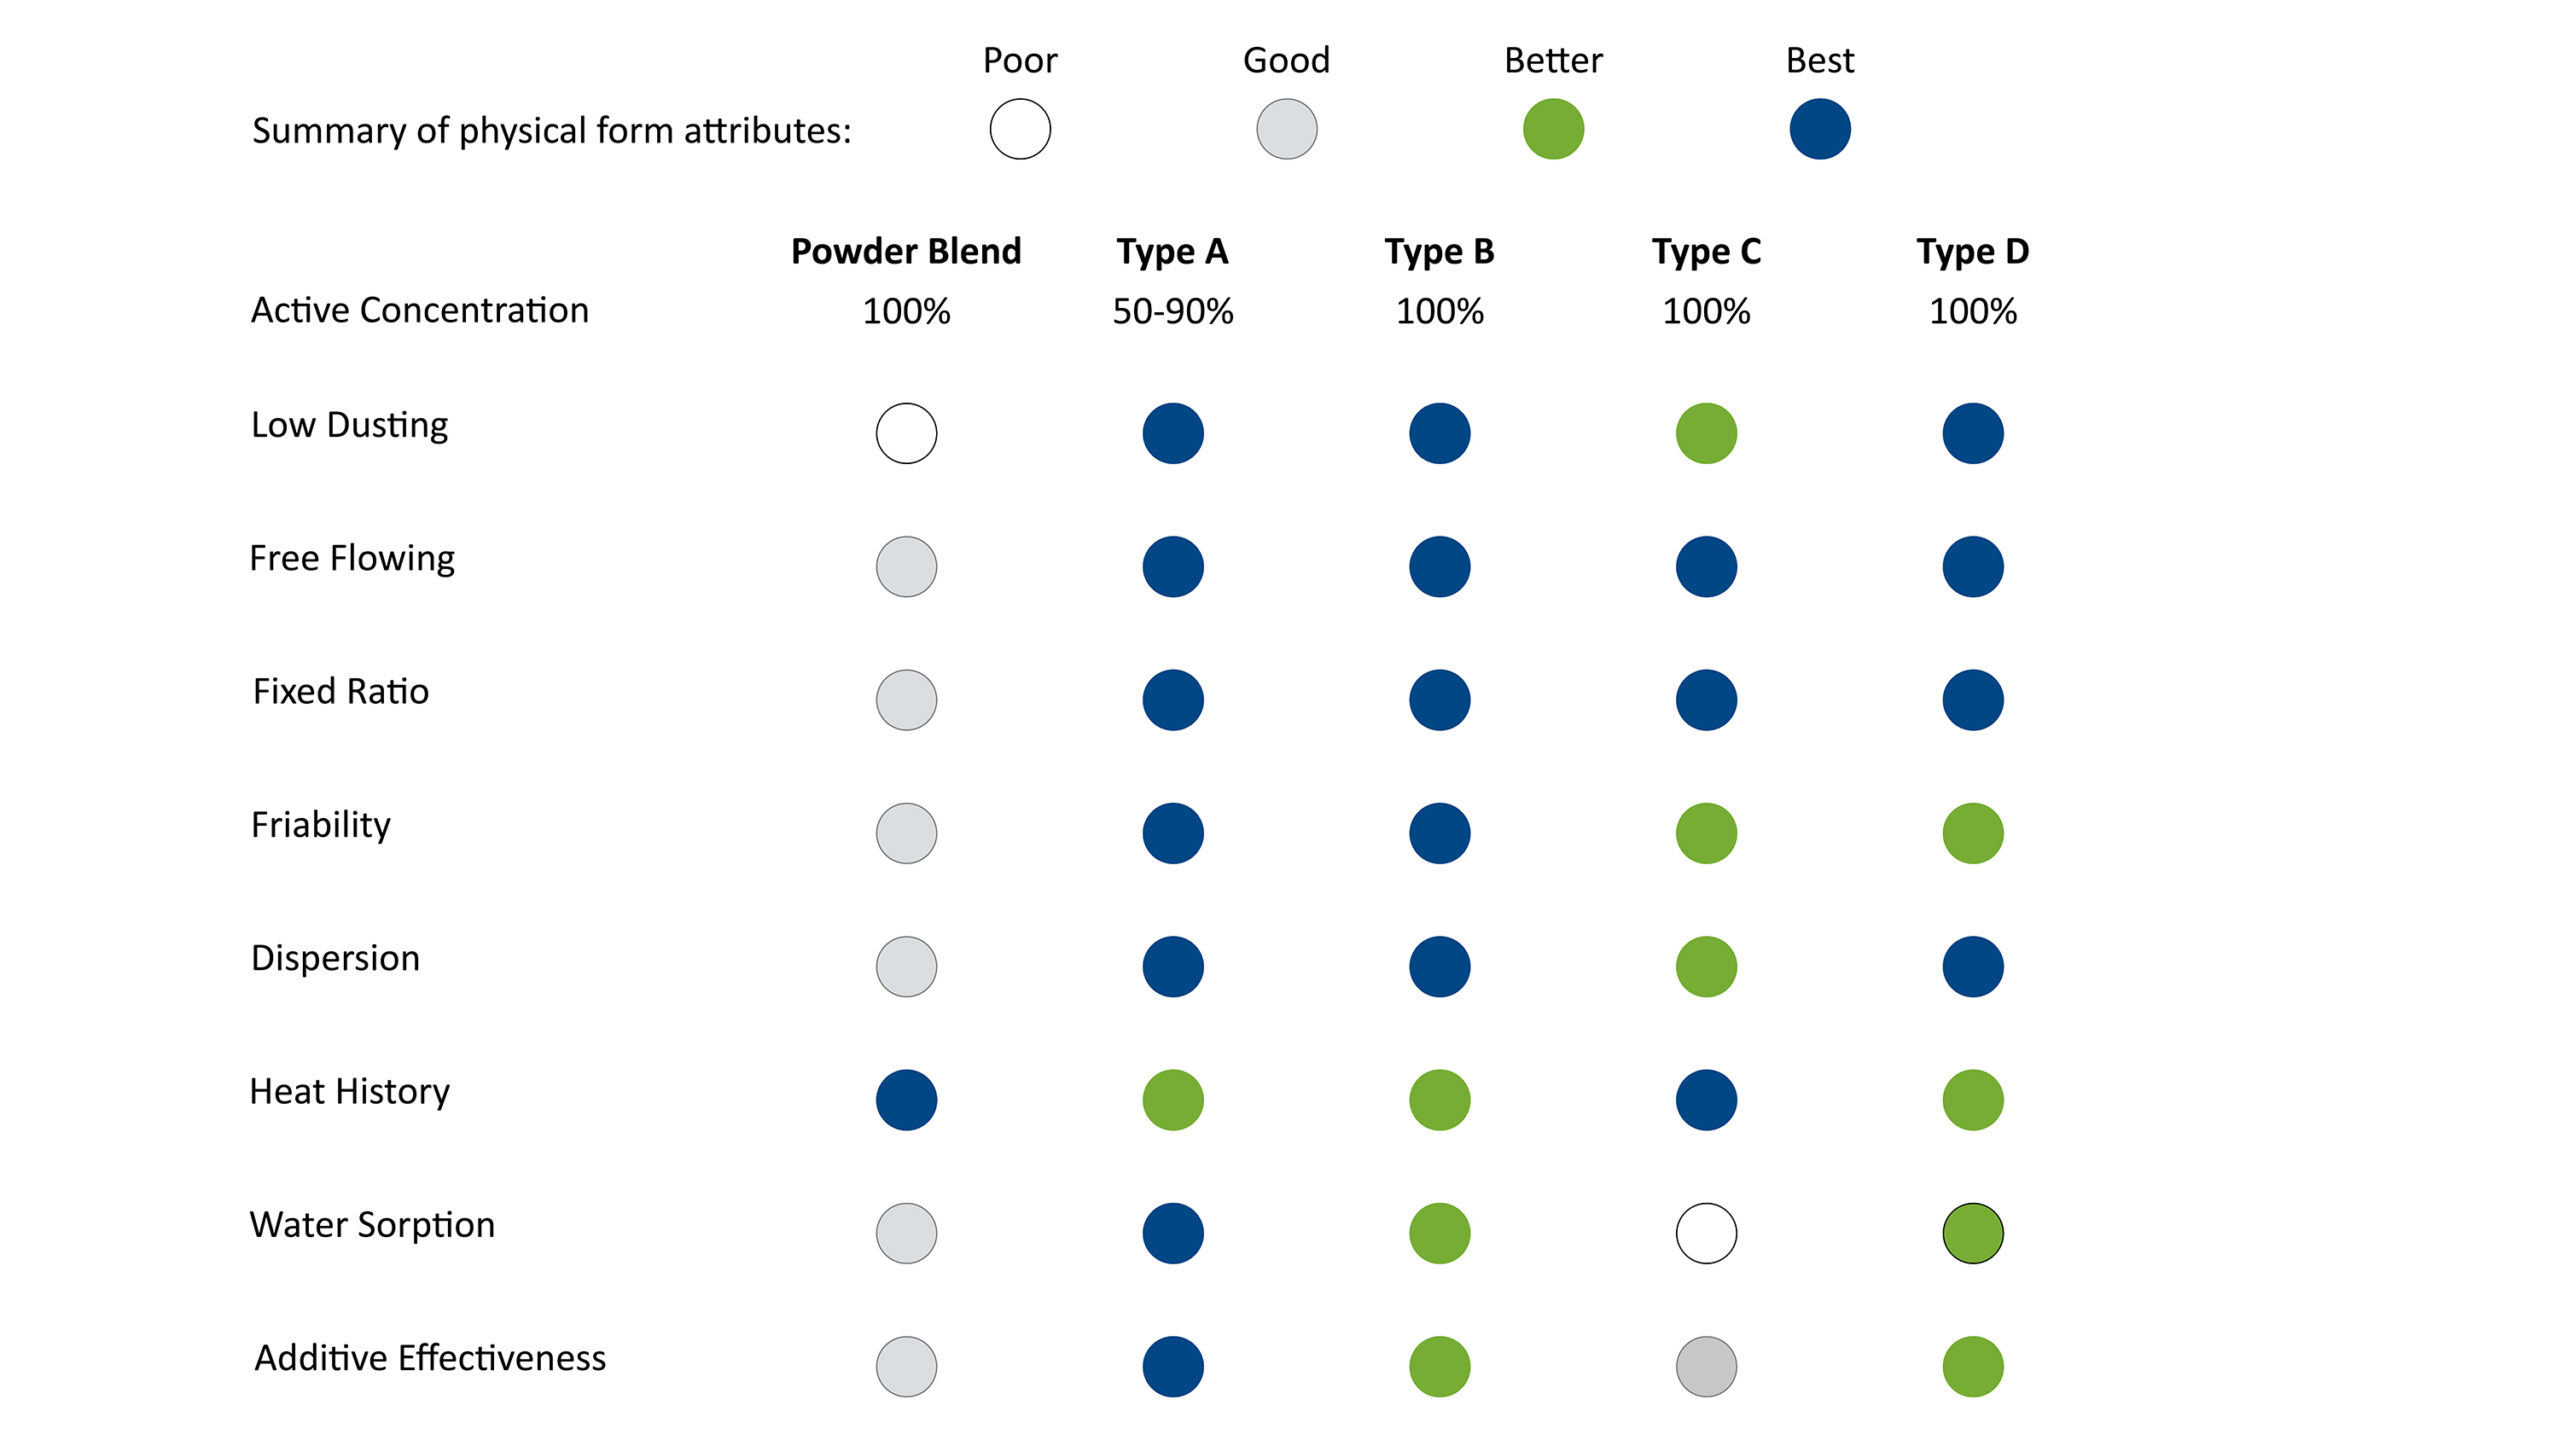Click the 50-90% active concentration value
This screenshot has width=2560, height=1440.
(x=1173, y=311)
